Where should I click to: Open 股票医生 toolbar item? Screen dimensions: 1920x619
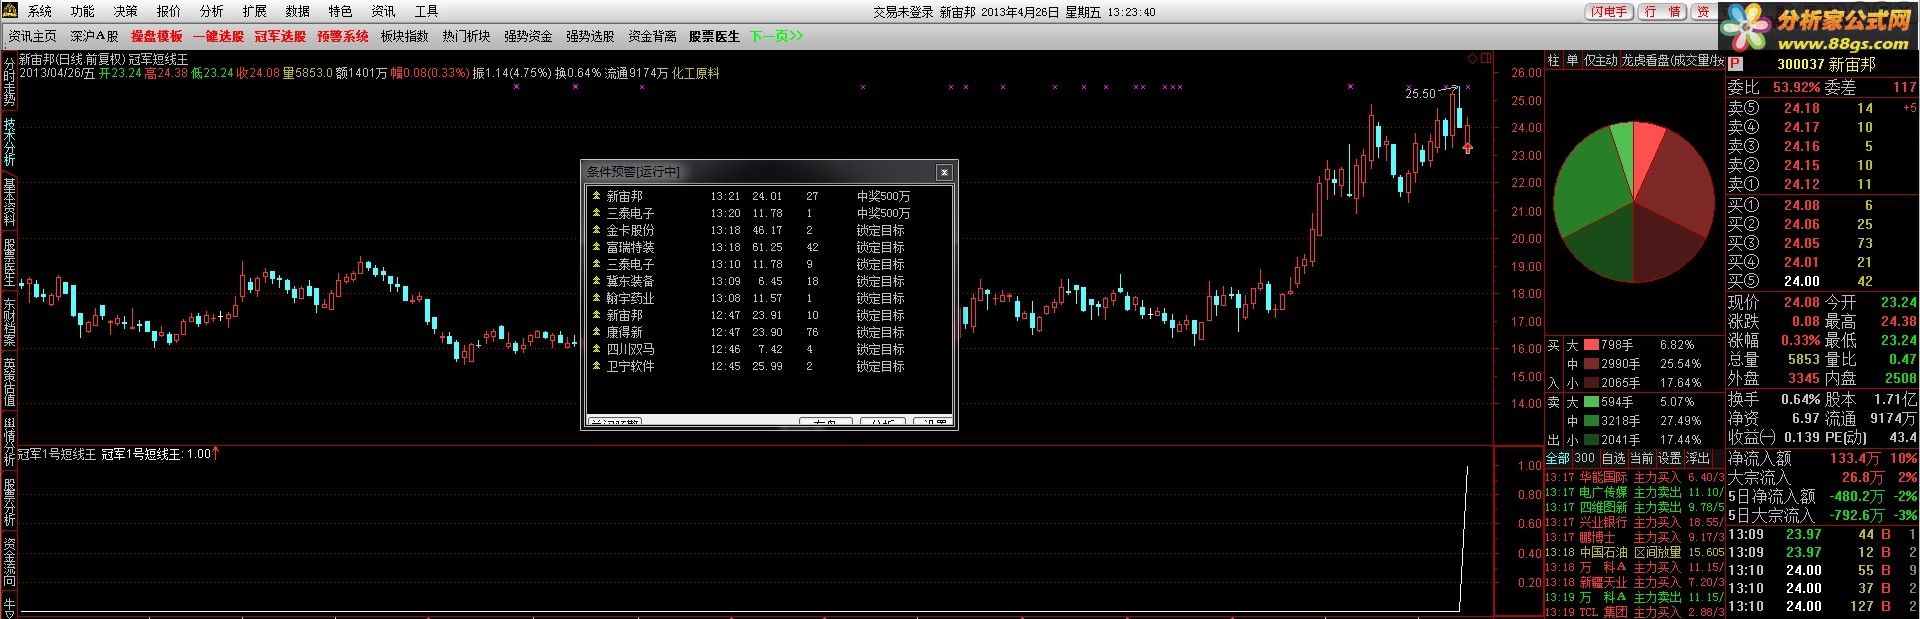pos(715,36)
